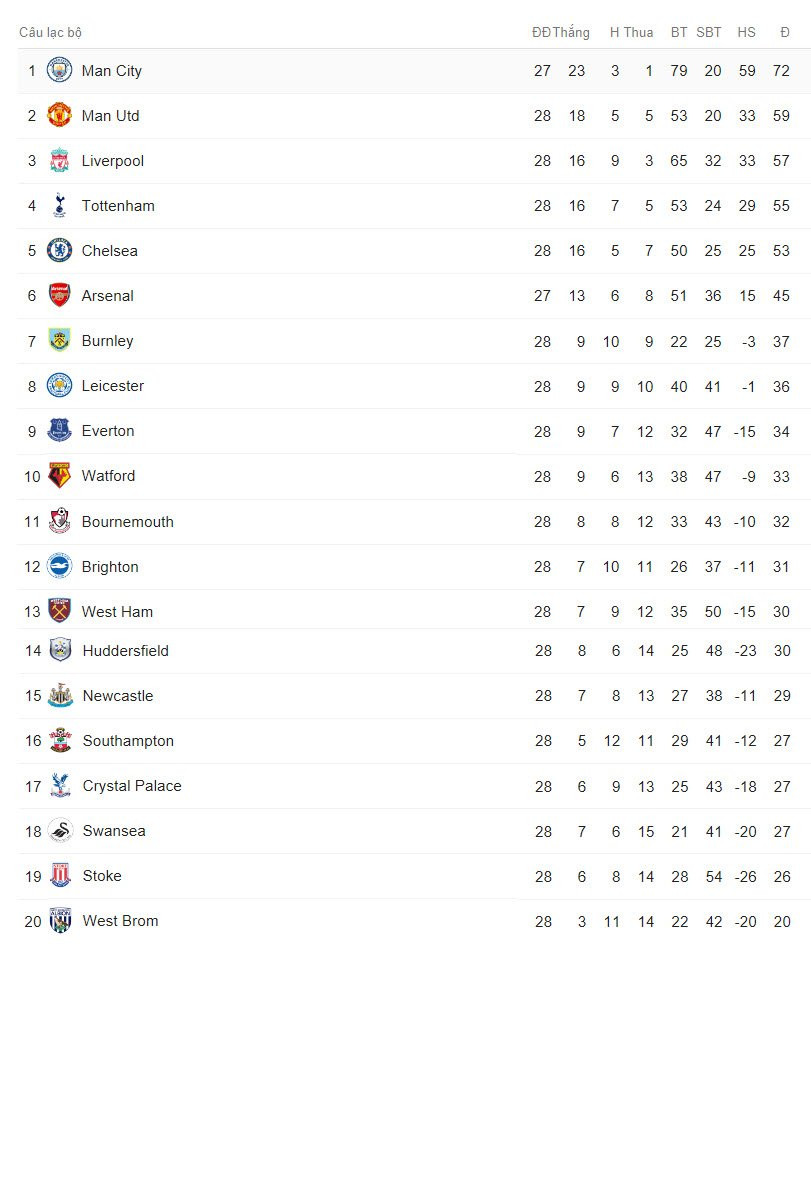
Task: Open the Leicester team link
Action: click(x=113, y=386)
